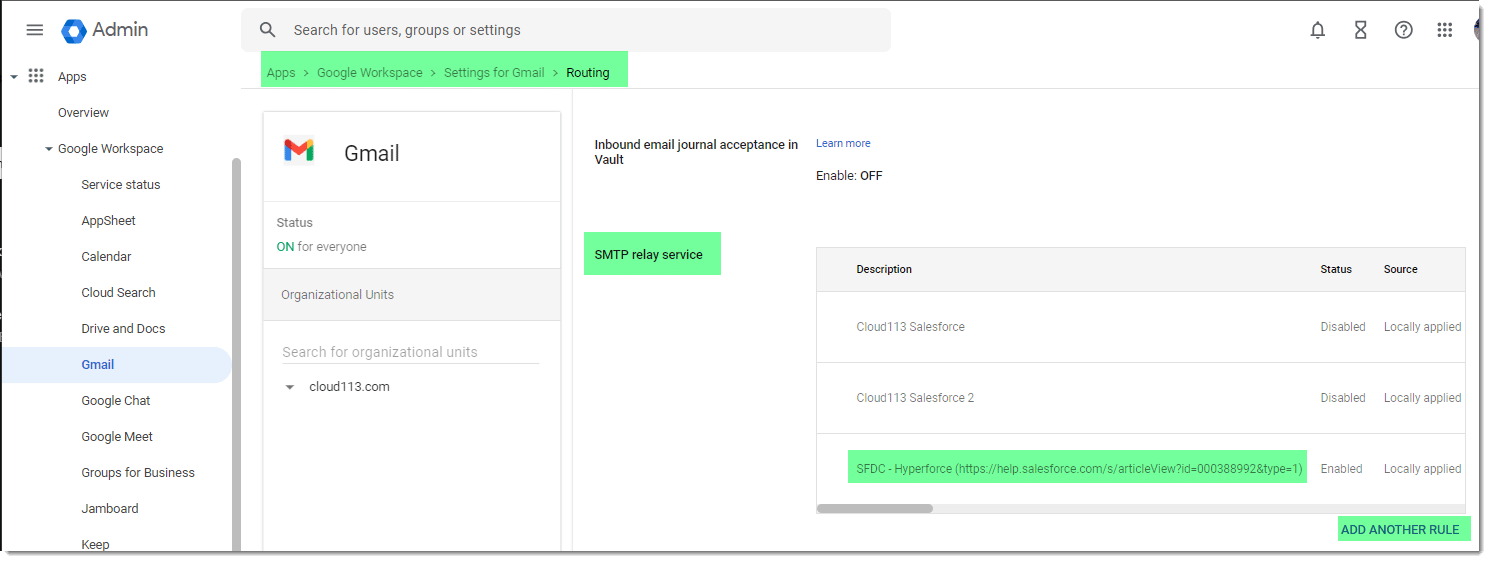Click Inbound email journal acceptance setting

696,152
